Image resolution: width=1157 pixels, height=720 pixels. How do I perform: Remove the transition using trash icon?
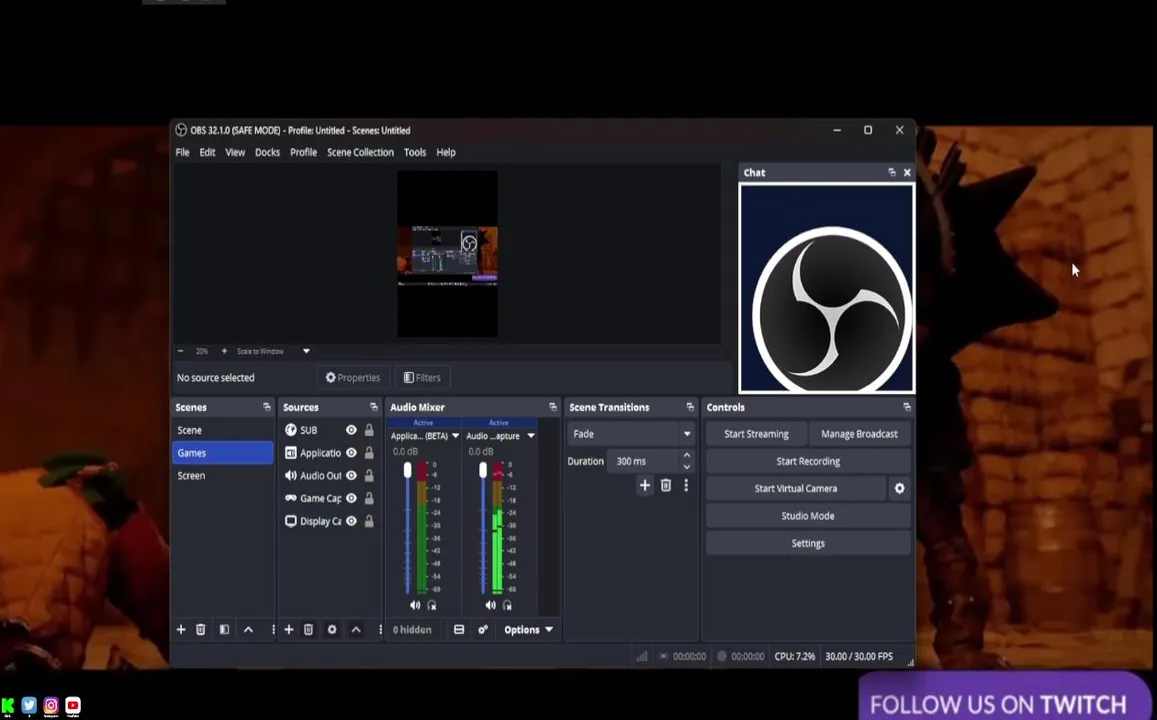[666, 485]
